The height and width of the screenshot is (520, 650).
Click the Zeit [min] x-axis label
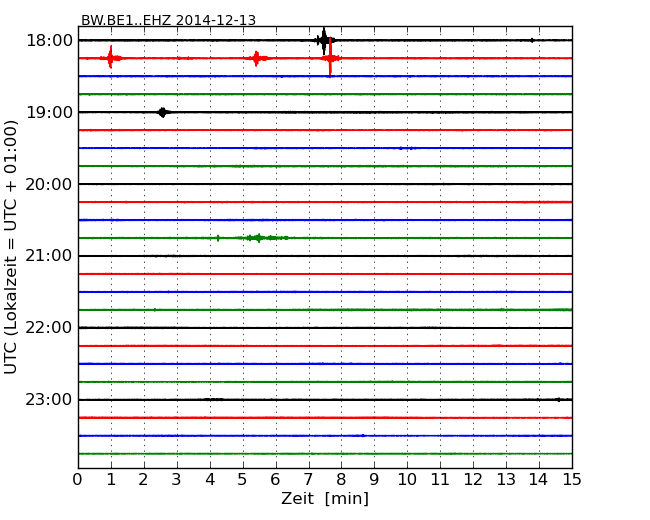tap(325, 498)
